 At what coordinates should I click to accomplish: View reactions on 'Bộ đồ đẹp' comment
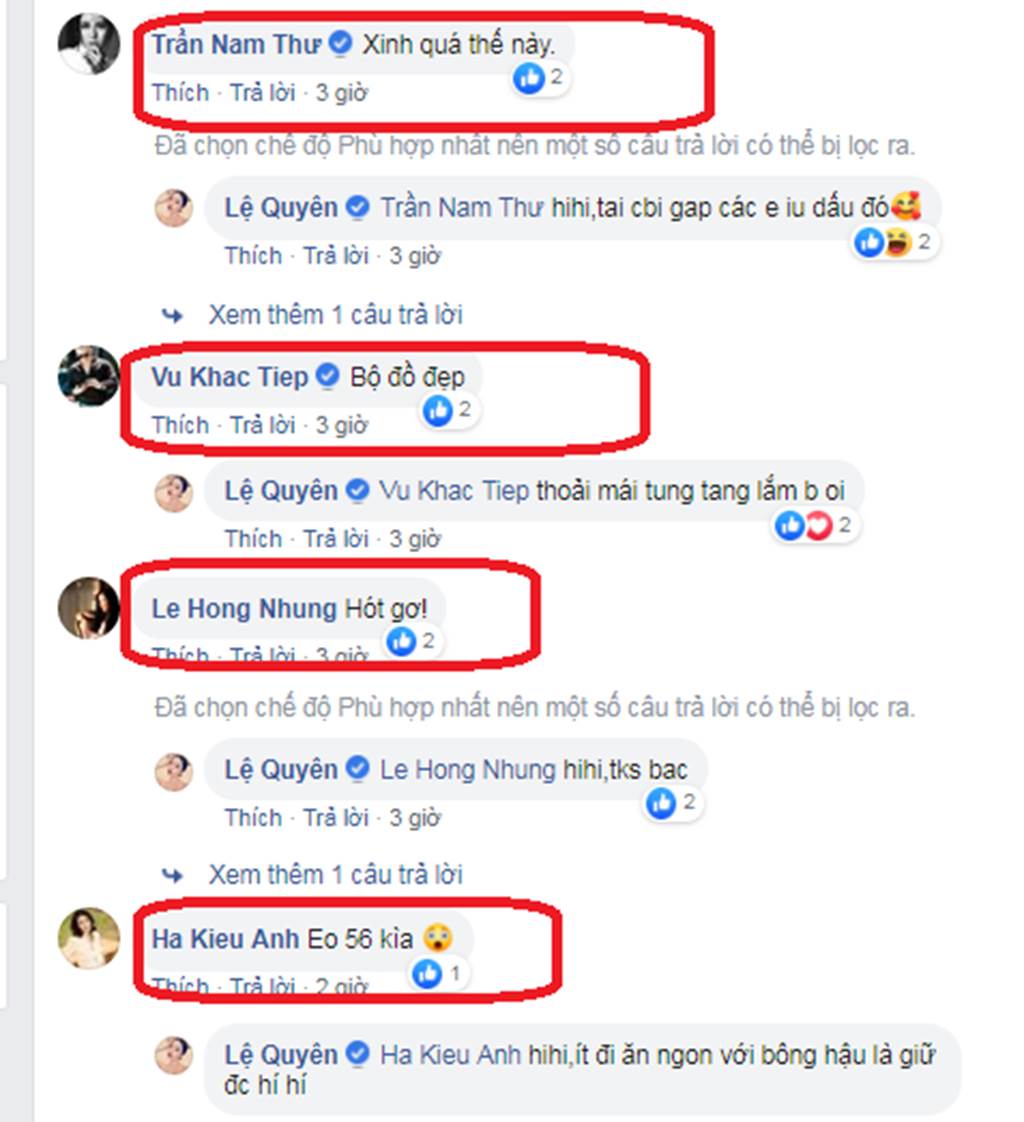(x=448, y=410)
